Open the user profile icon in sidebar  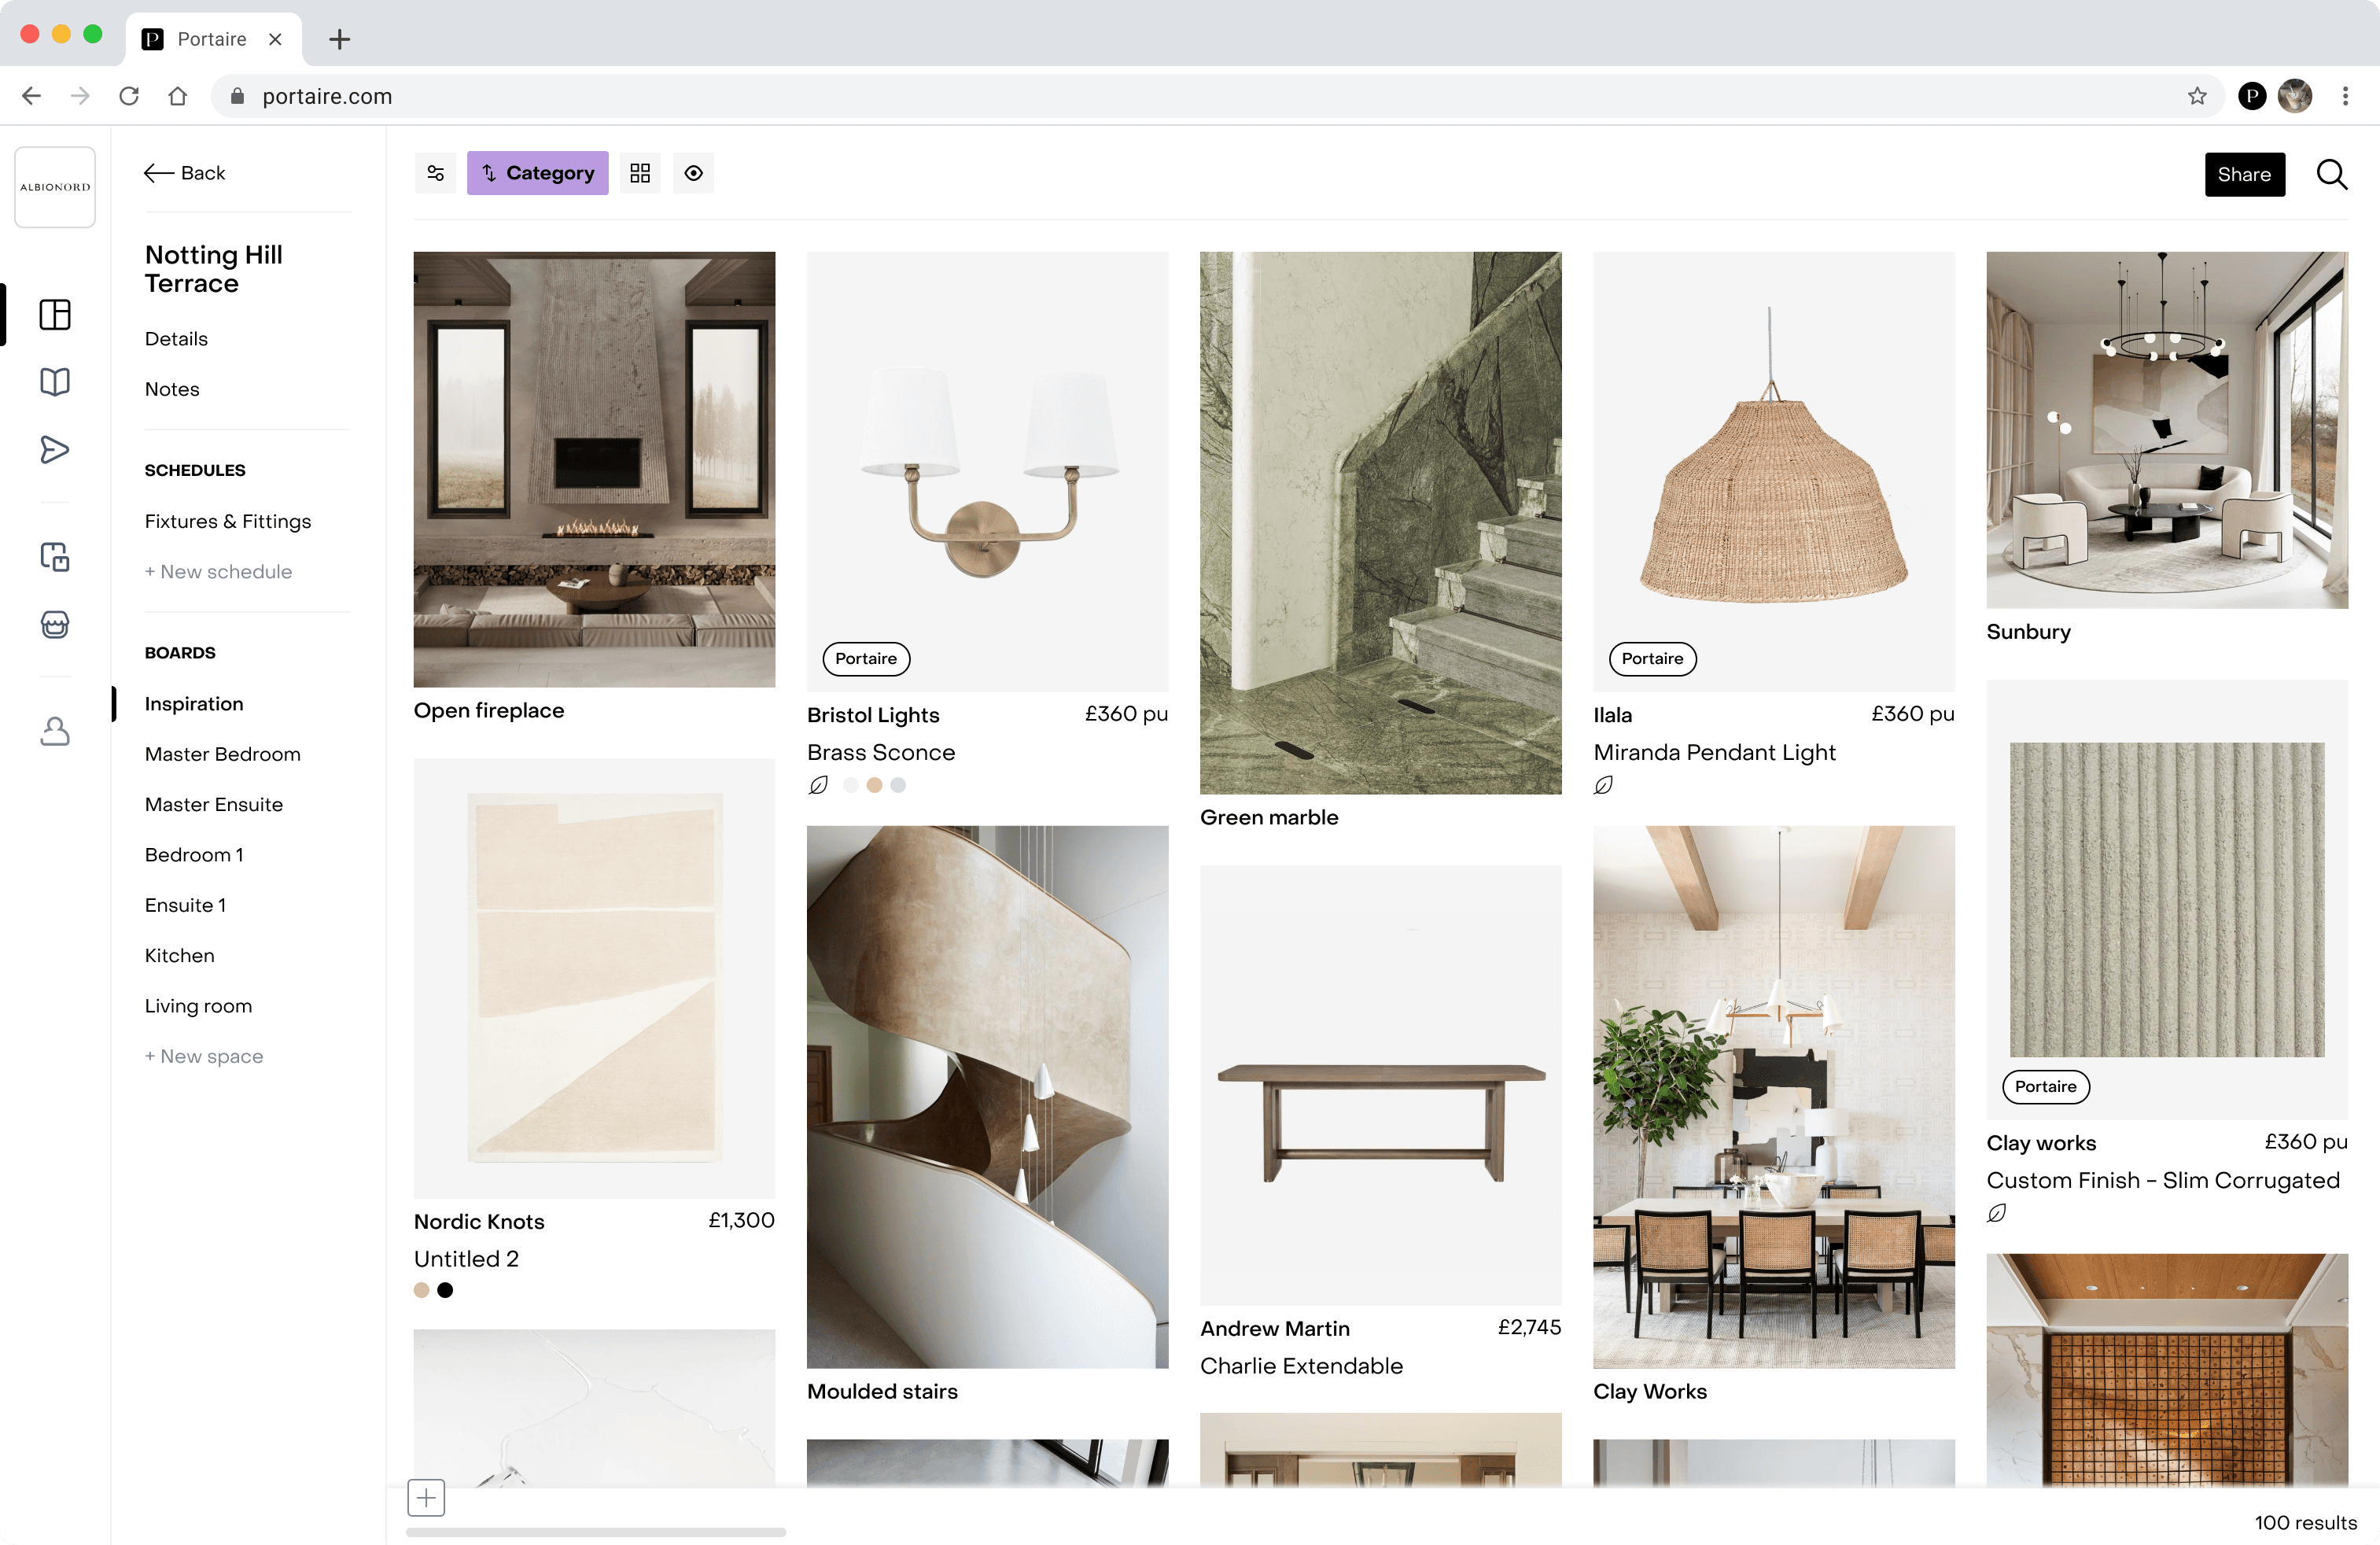55,731
